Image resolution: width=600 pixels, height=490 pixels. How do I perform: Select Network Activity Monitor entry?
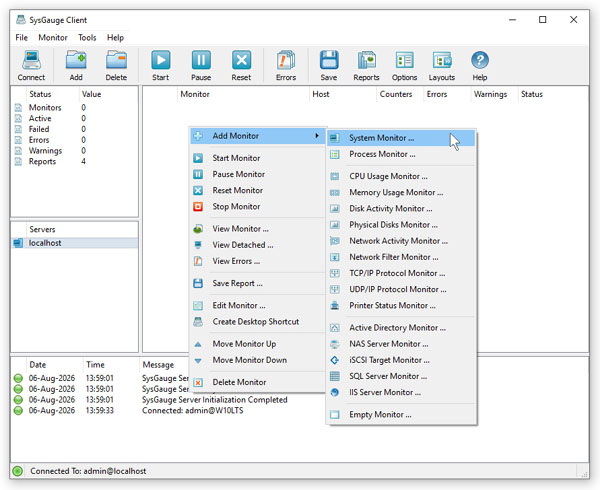click(x=401, y=241)
